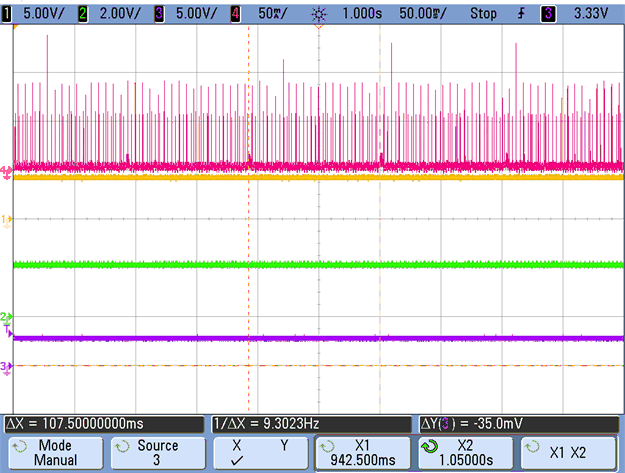Click the channel 1 indicator in the header
The image size is (625, 473).
(x=6, y=14)
